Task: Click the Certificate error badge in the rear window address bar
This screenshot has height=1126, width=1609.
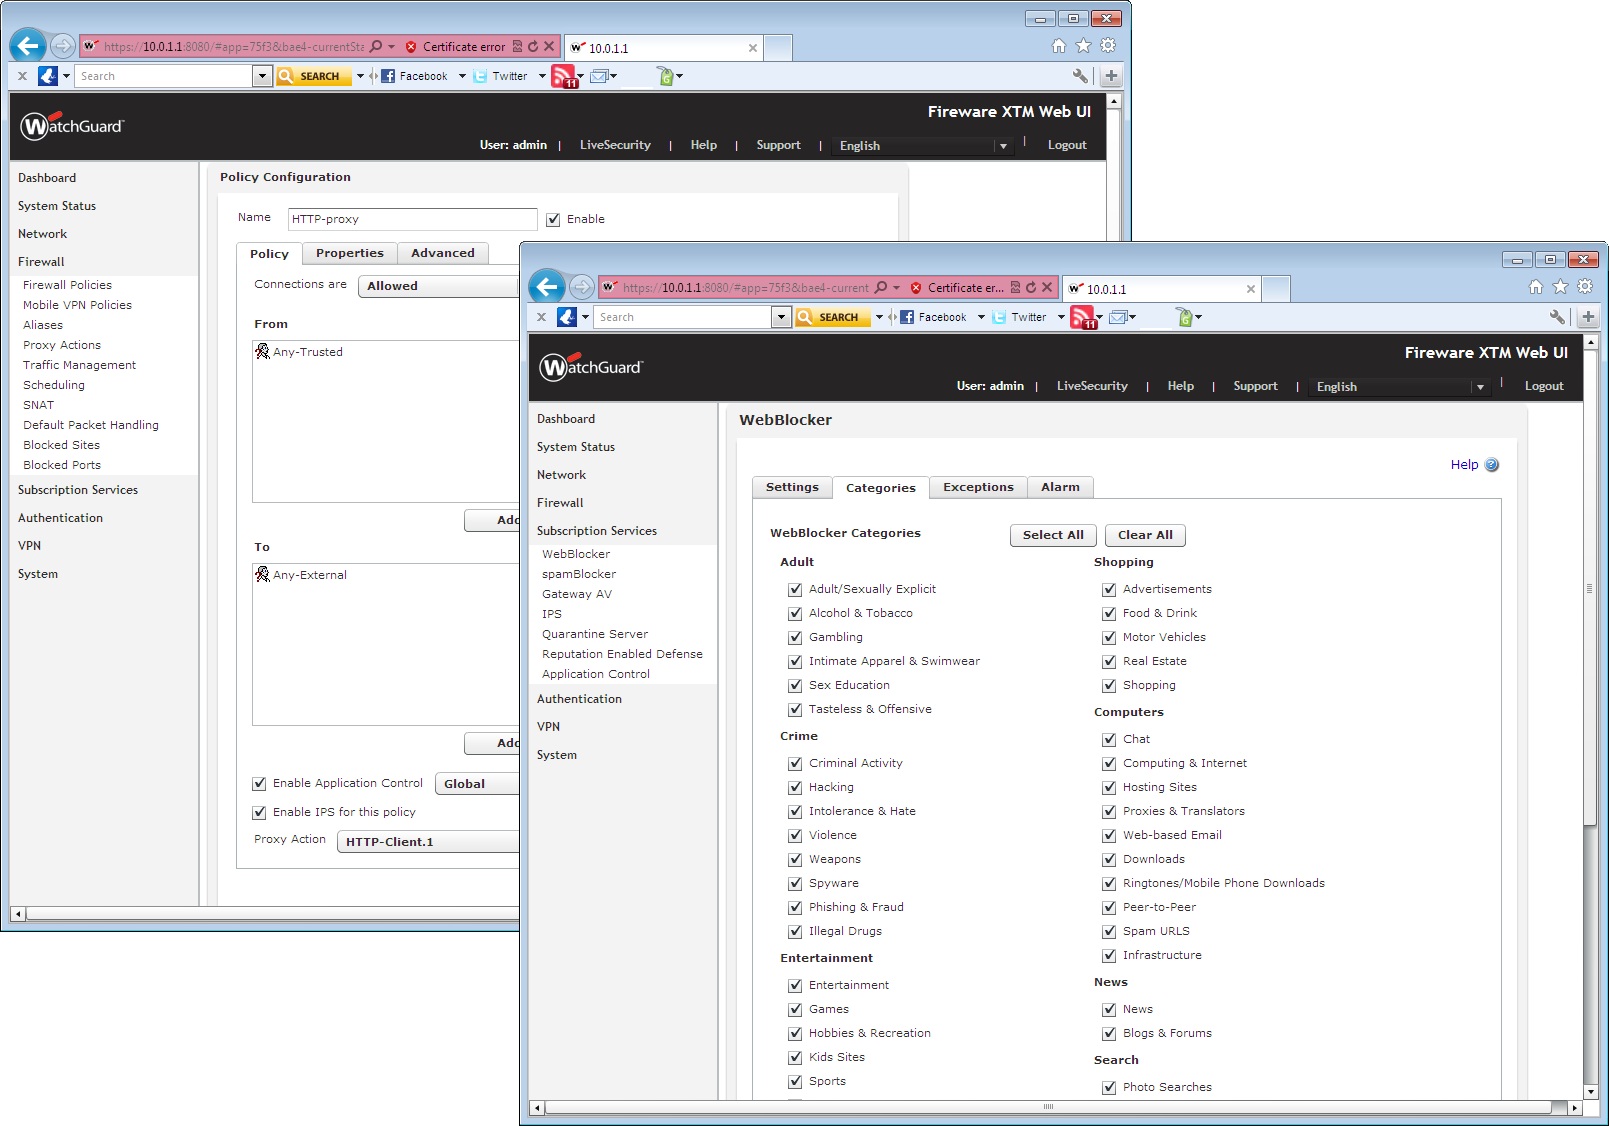Action: (x=456, y=46)
